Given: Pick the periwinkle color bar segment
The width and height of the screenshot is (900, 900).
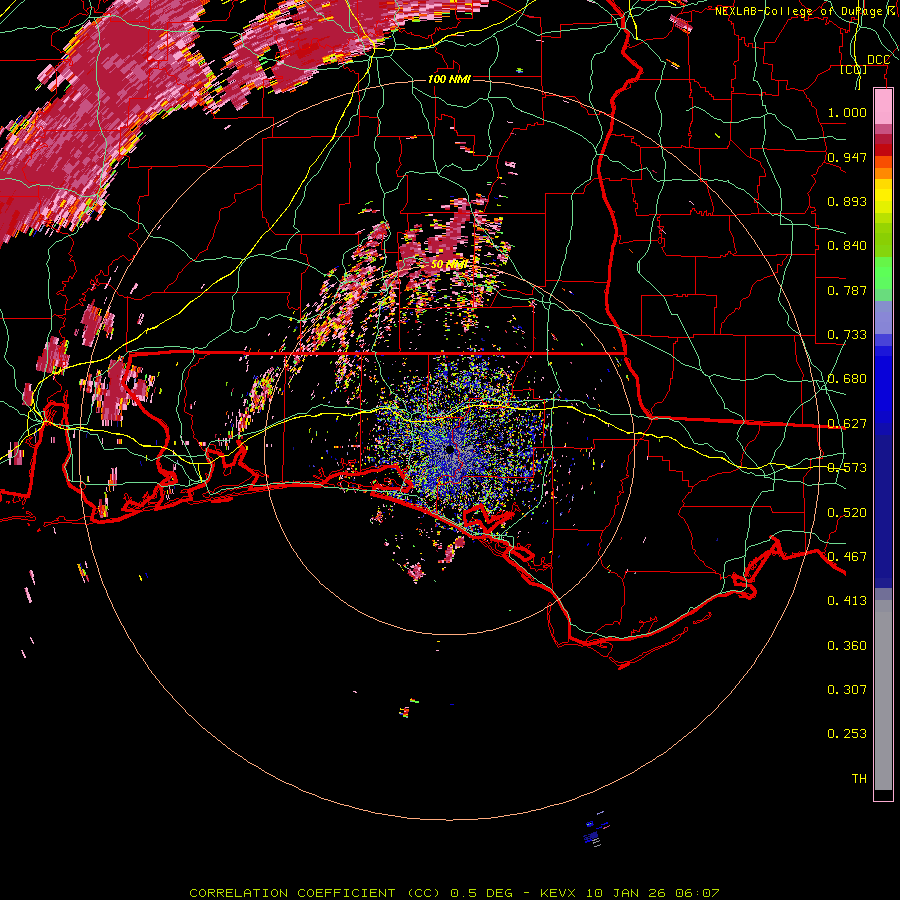Looking at the screenshot, I should 883,318.
